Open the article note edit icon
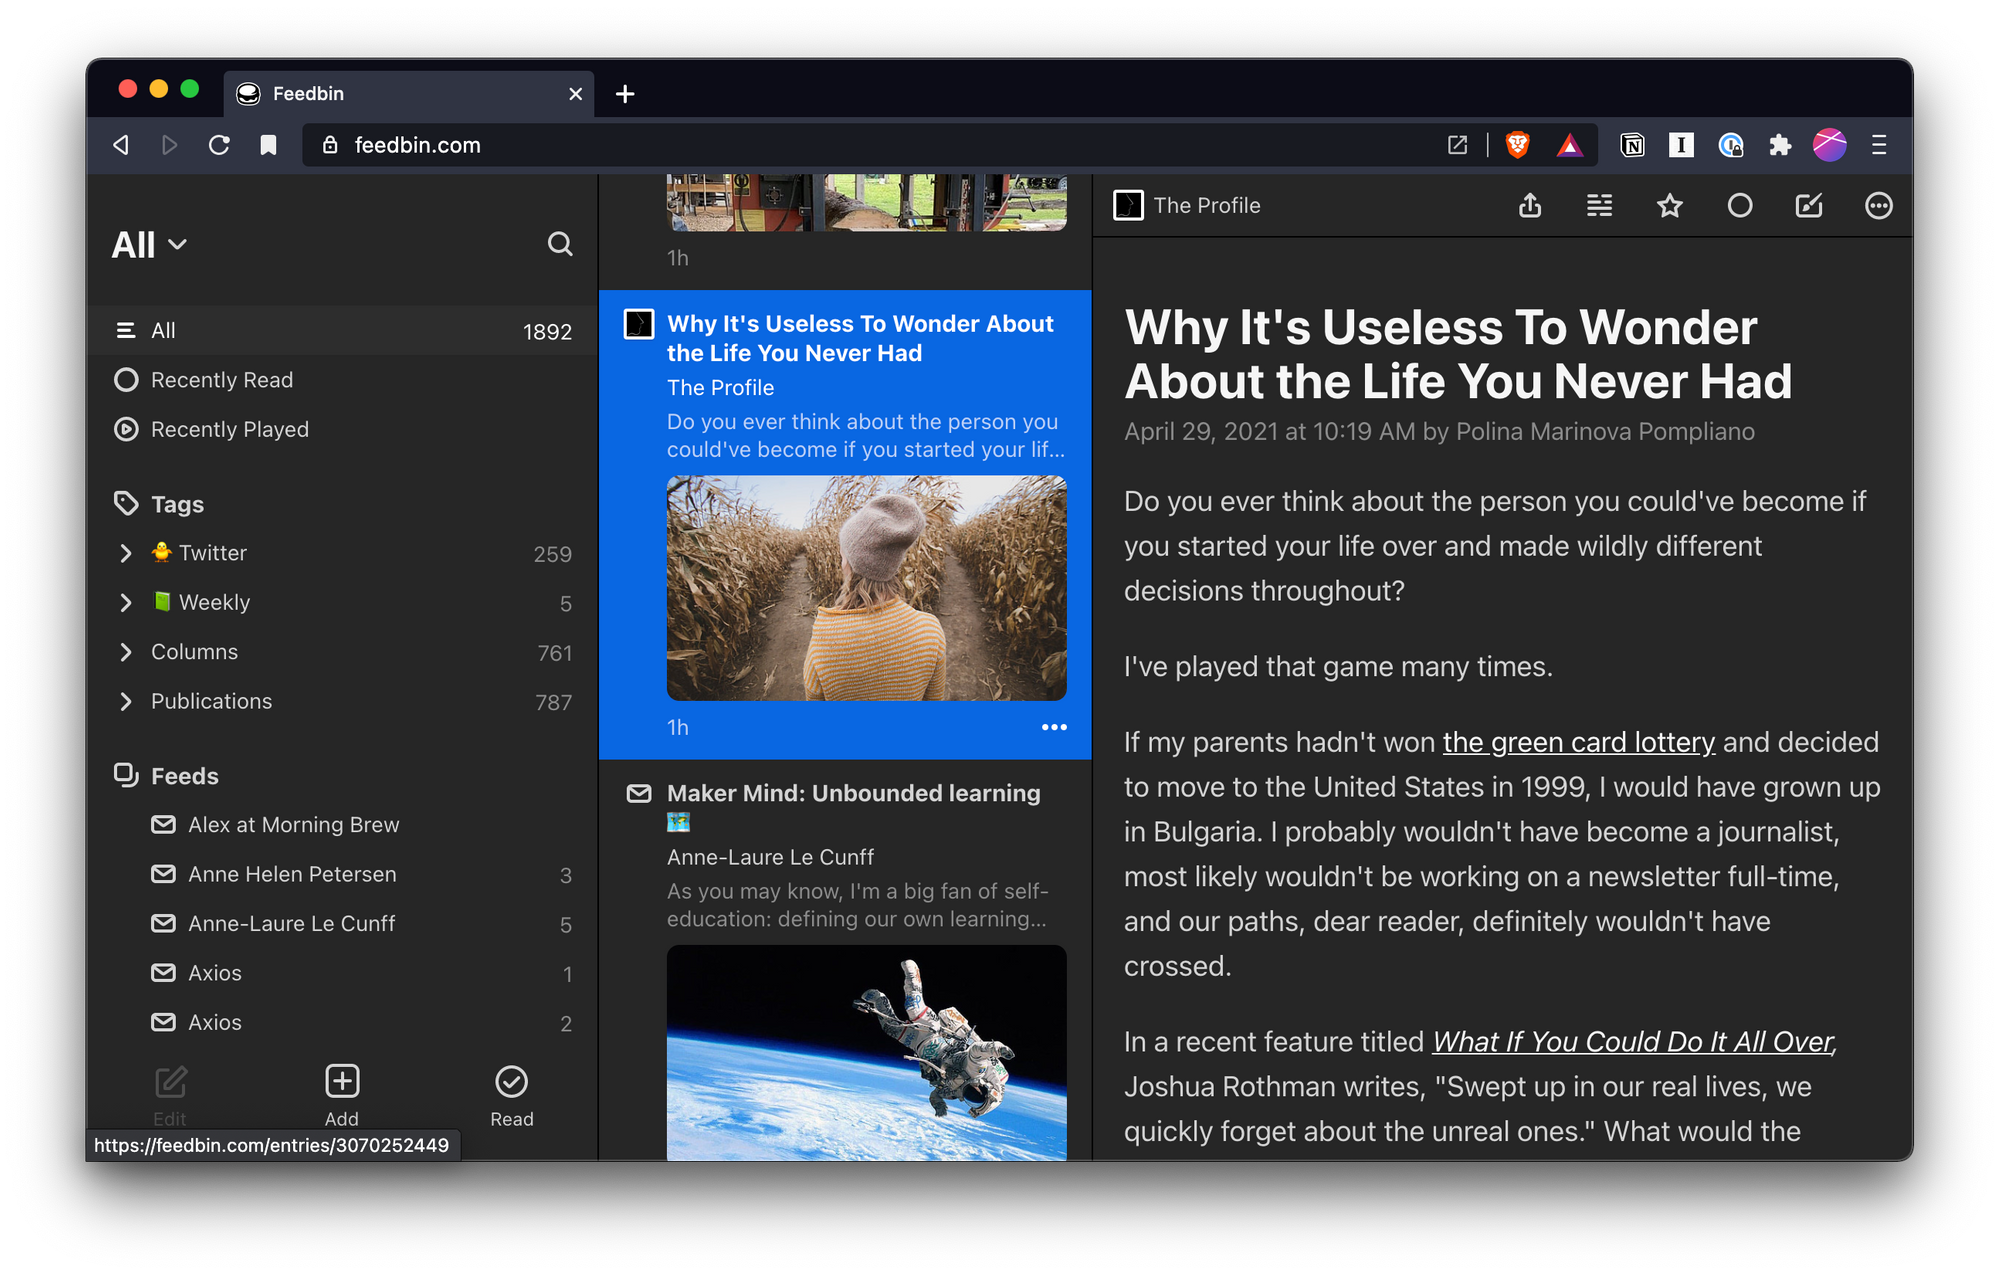This screenshot has height=1276, width=2000. [1809, 206]
